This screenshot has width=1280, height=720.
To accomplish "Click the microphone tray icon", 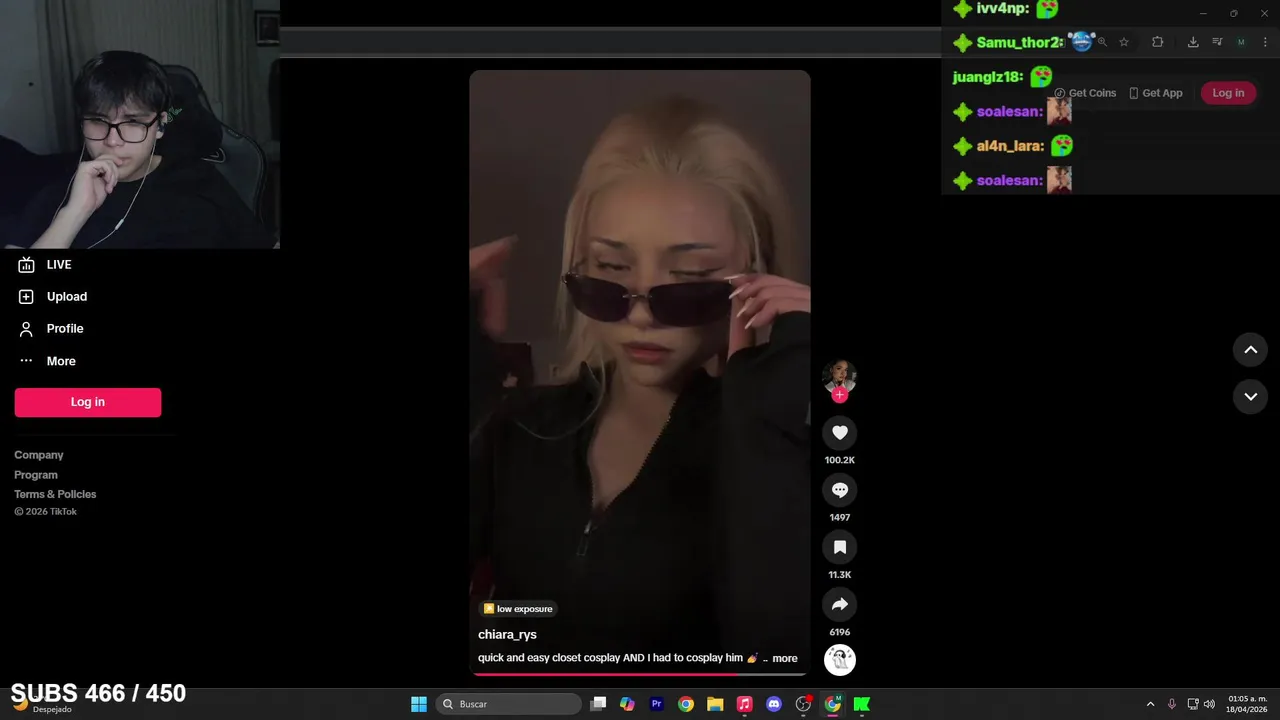I will pyautogui.click(x=1172, y=704).
